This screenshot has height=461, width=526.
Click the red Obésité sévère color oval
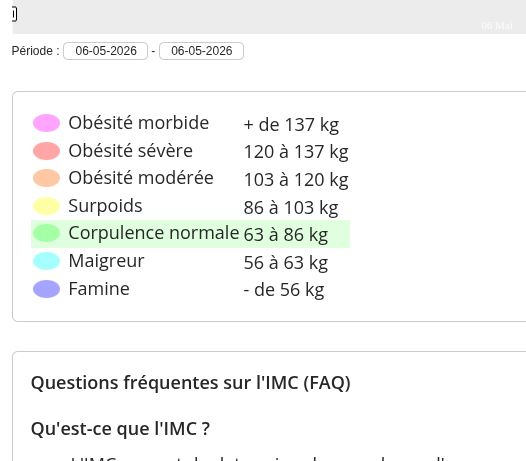point(46,151)
